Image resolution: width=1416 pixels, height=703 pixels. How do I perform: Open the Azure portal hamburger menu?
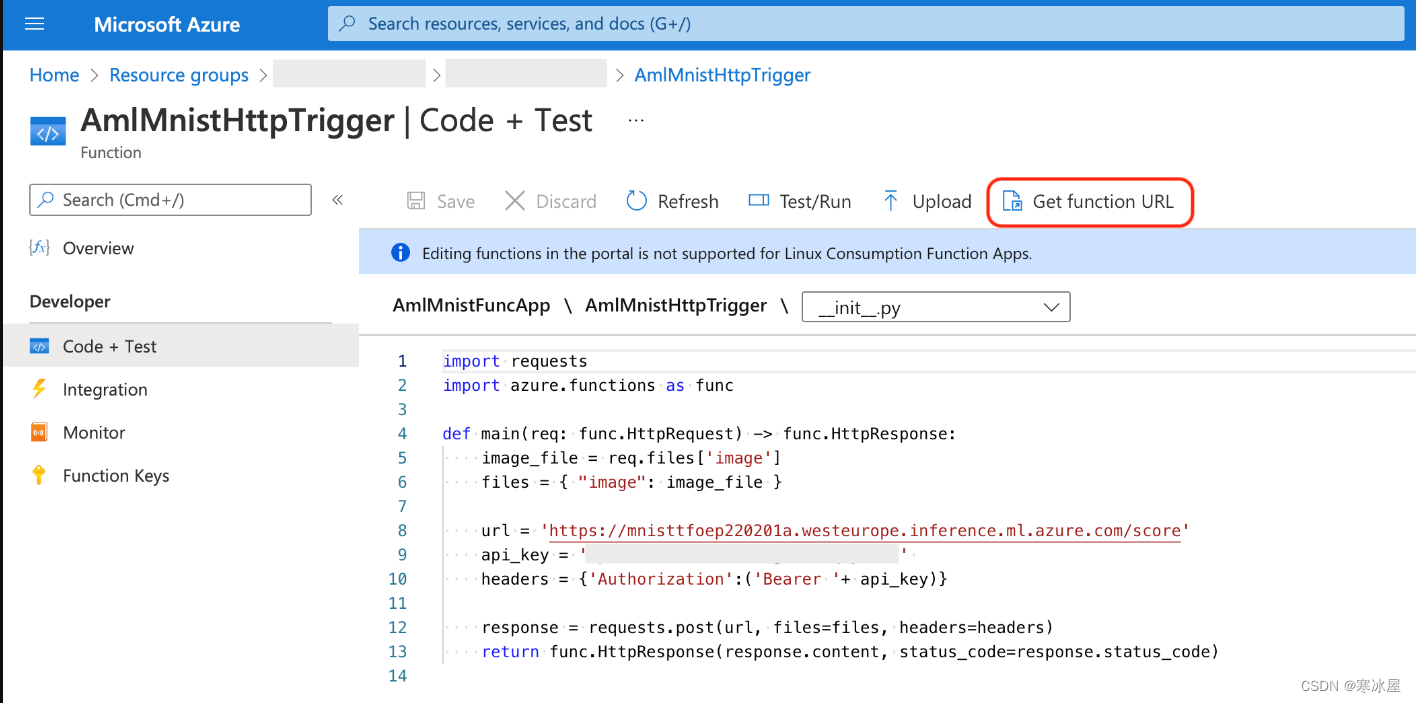[35, 24]
